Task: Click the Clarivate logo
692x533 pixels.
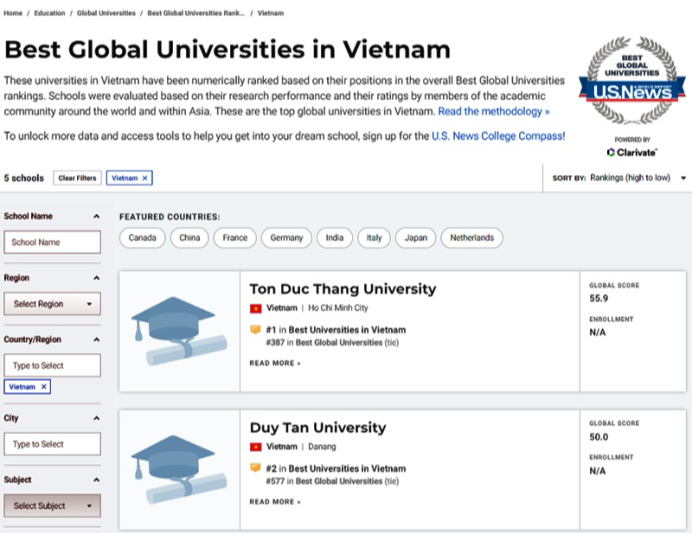Action: click(x=632, y=153)
